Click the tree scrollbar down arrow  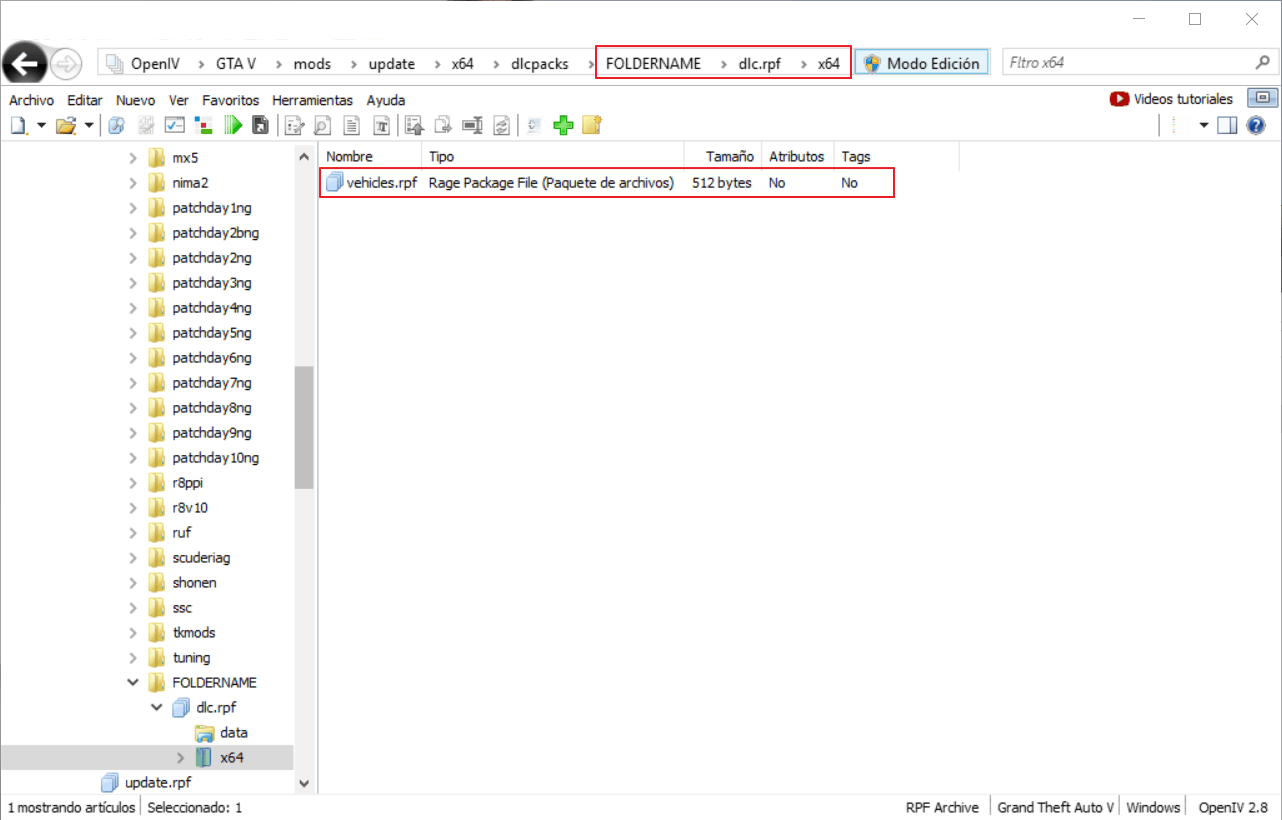click(x=304, y=784)
